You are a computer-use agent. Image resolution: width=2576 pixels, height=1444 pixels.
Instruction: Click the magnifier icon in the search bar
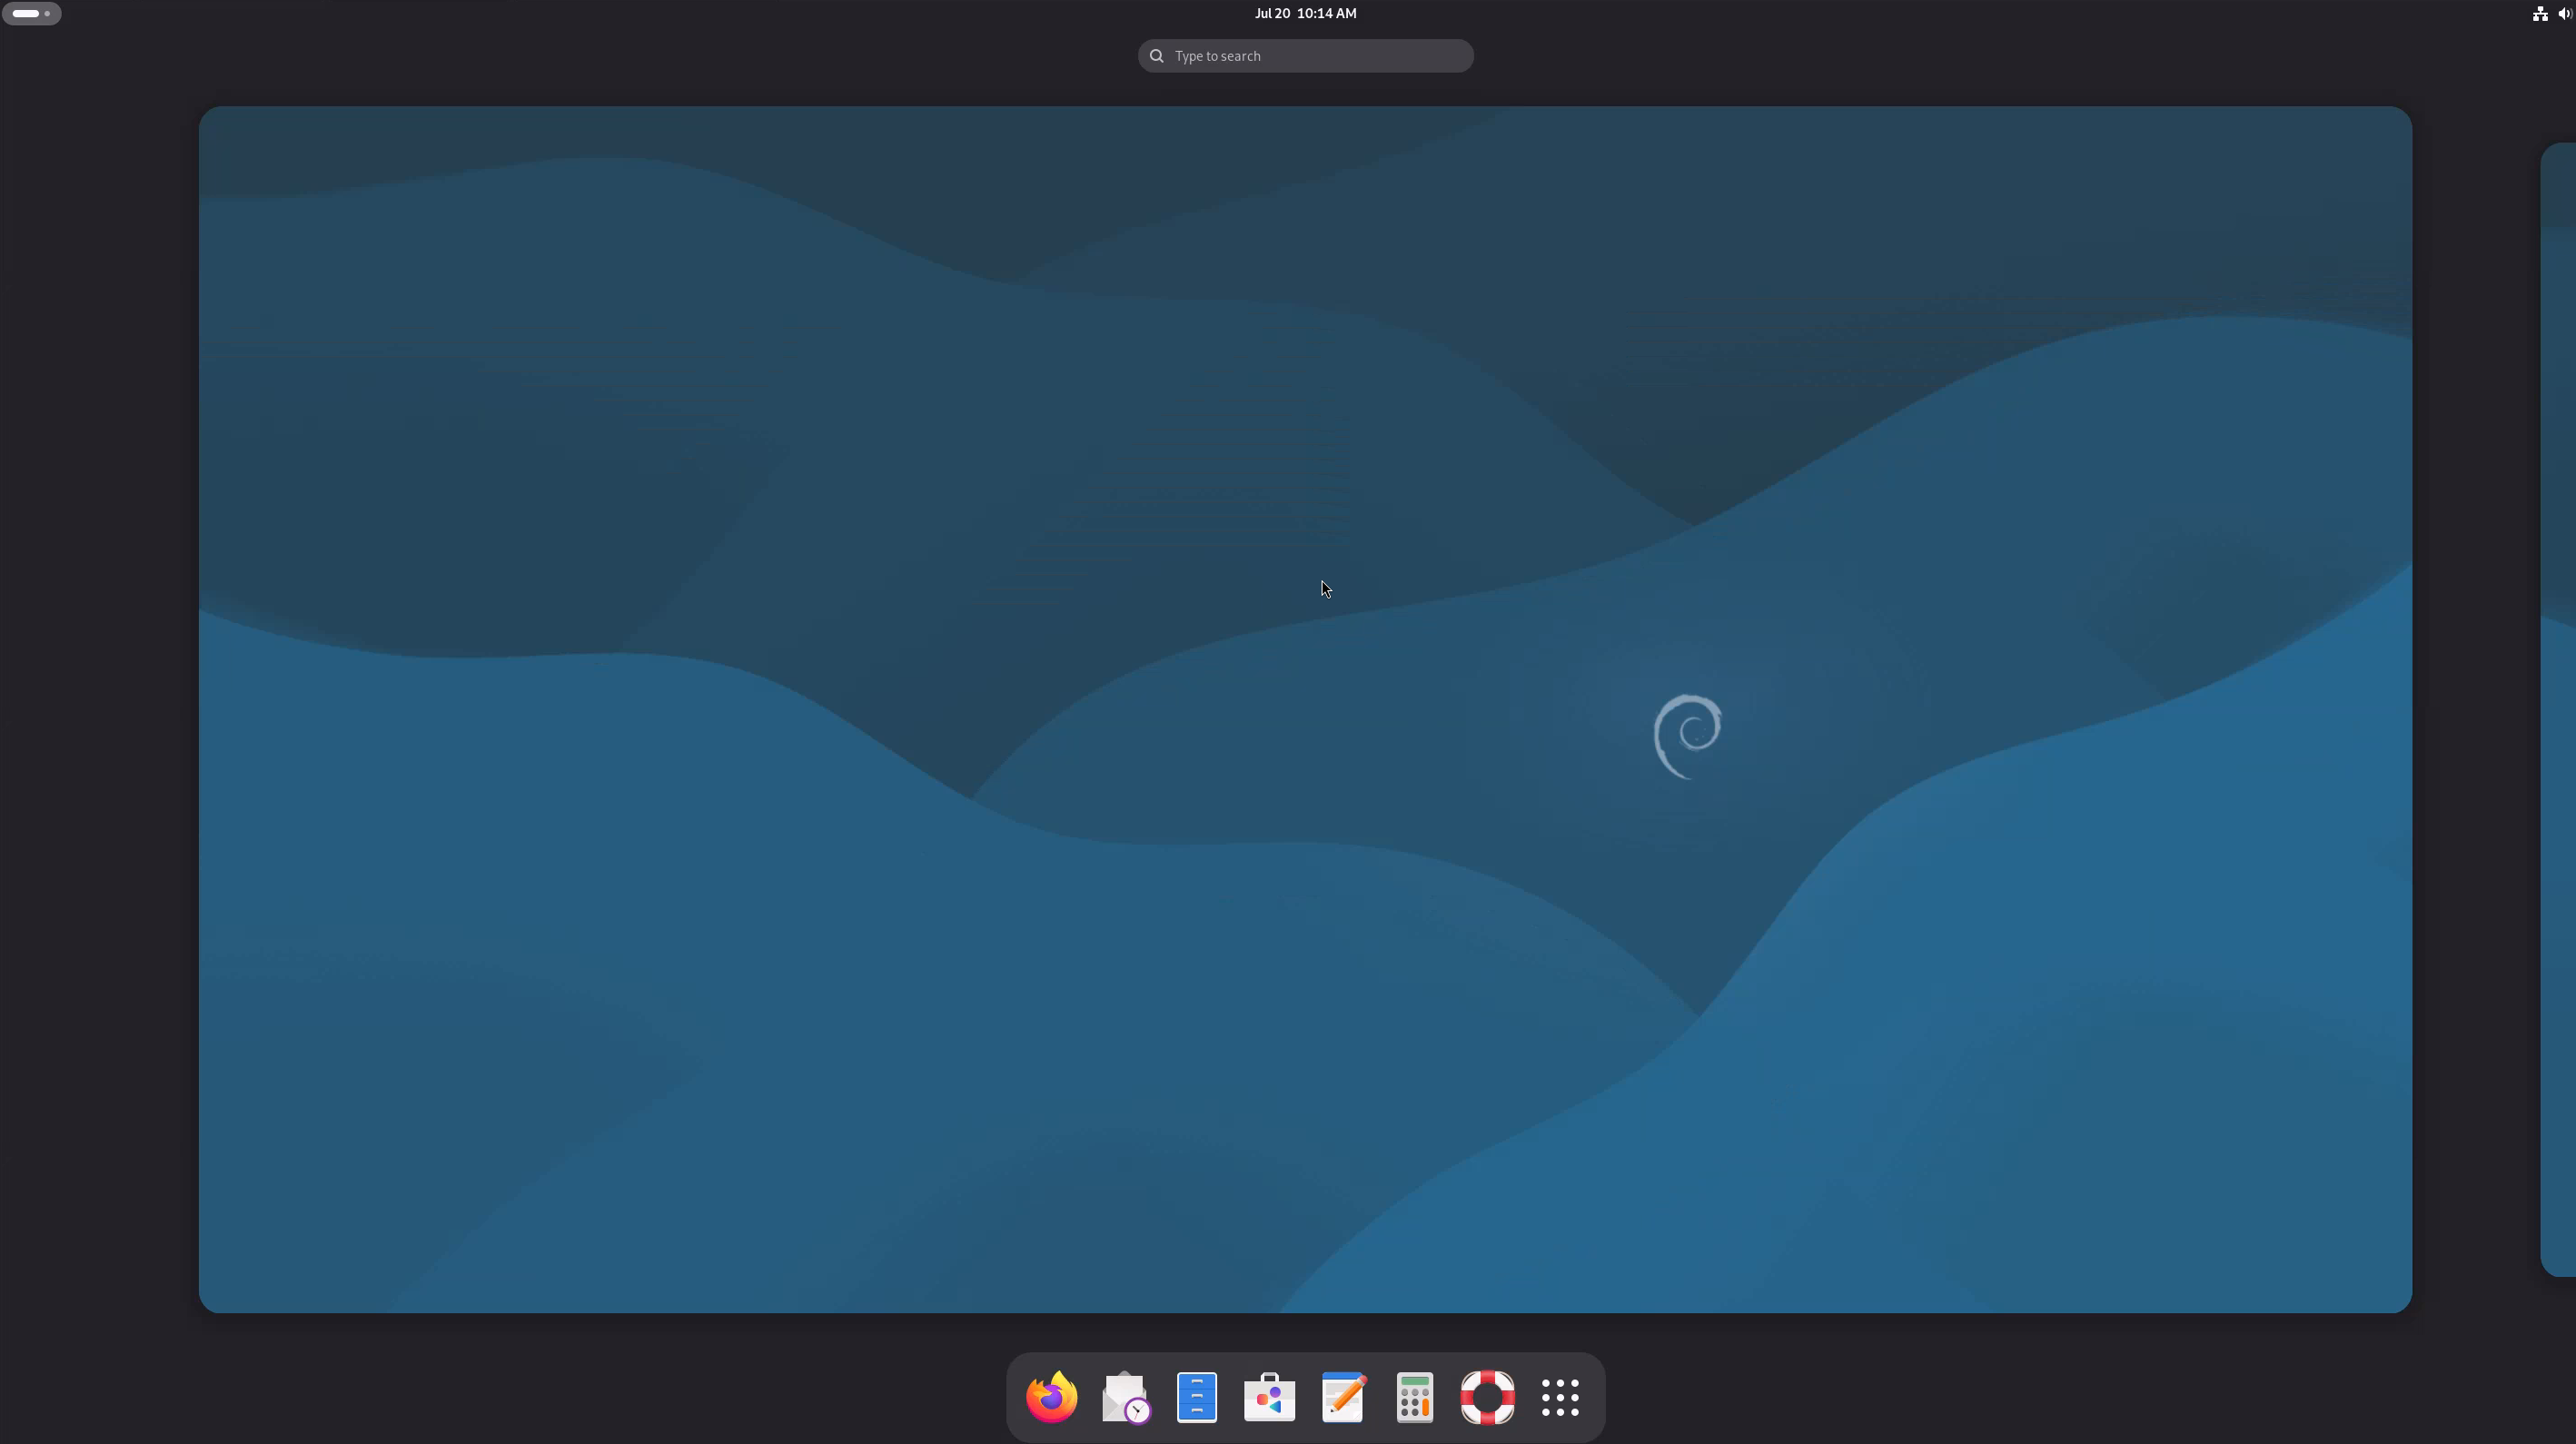pos(1155,55)
